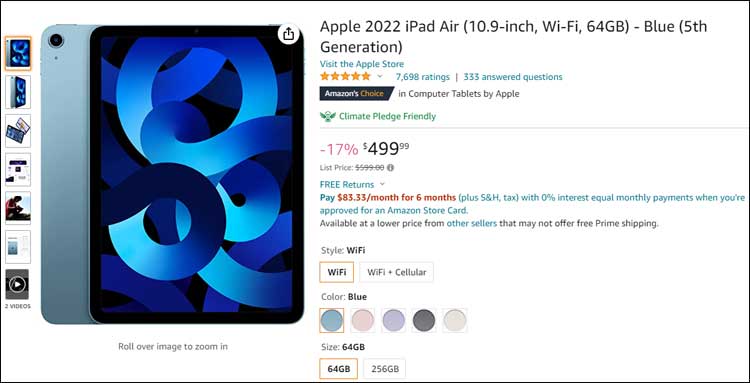The image size is (750, 383).
Task: Expand the star ratings dropdown chevron
Action: pos(380,77)
